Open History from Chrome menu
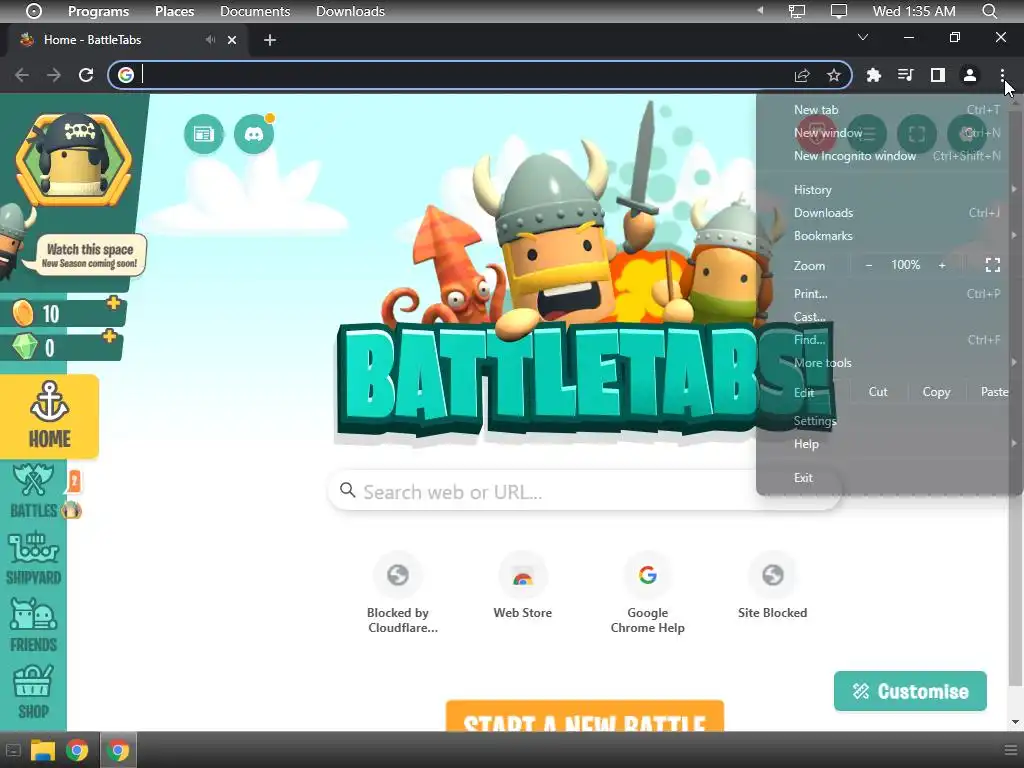1024x768 pixels. [x=889, y=190]
